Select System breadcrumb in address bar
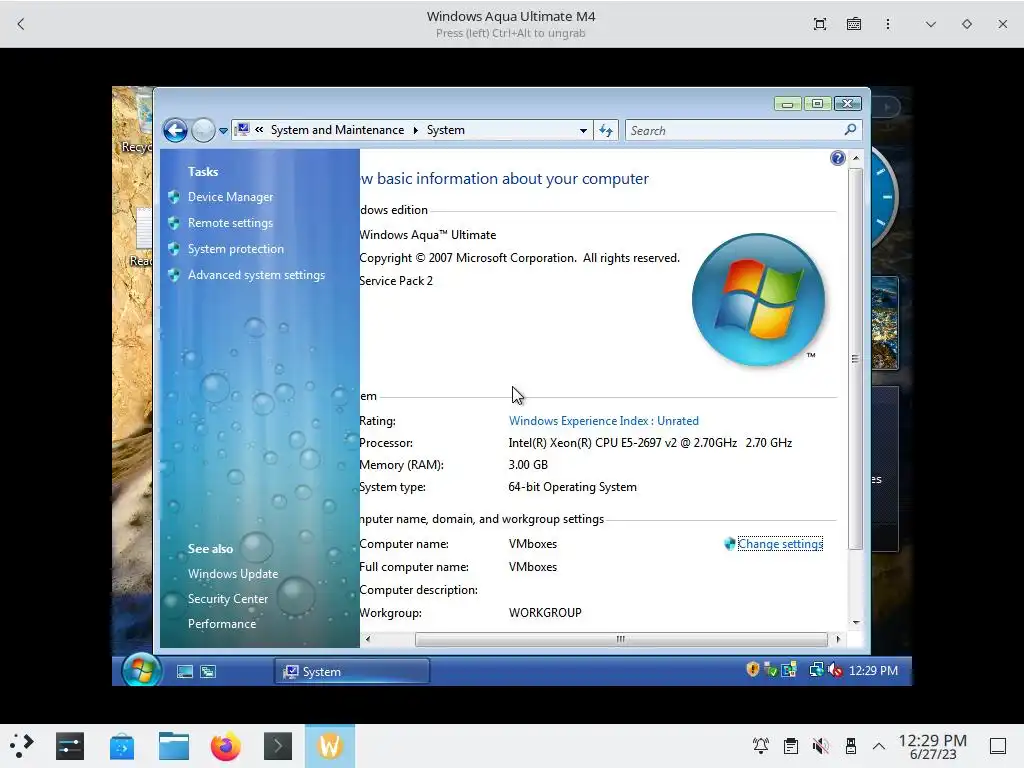 [x=445, y=130]
